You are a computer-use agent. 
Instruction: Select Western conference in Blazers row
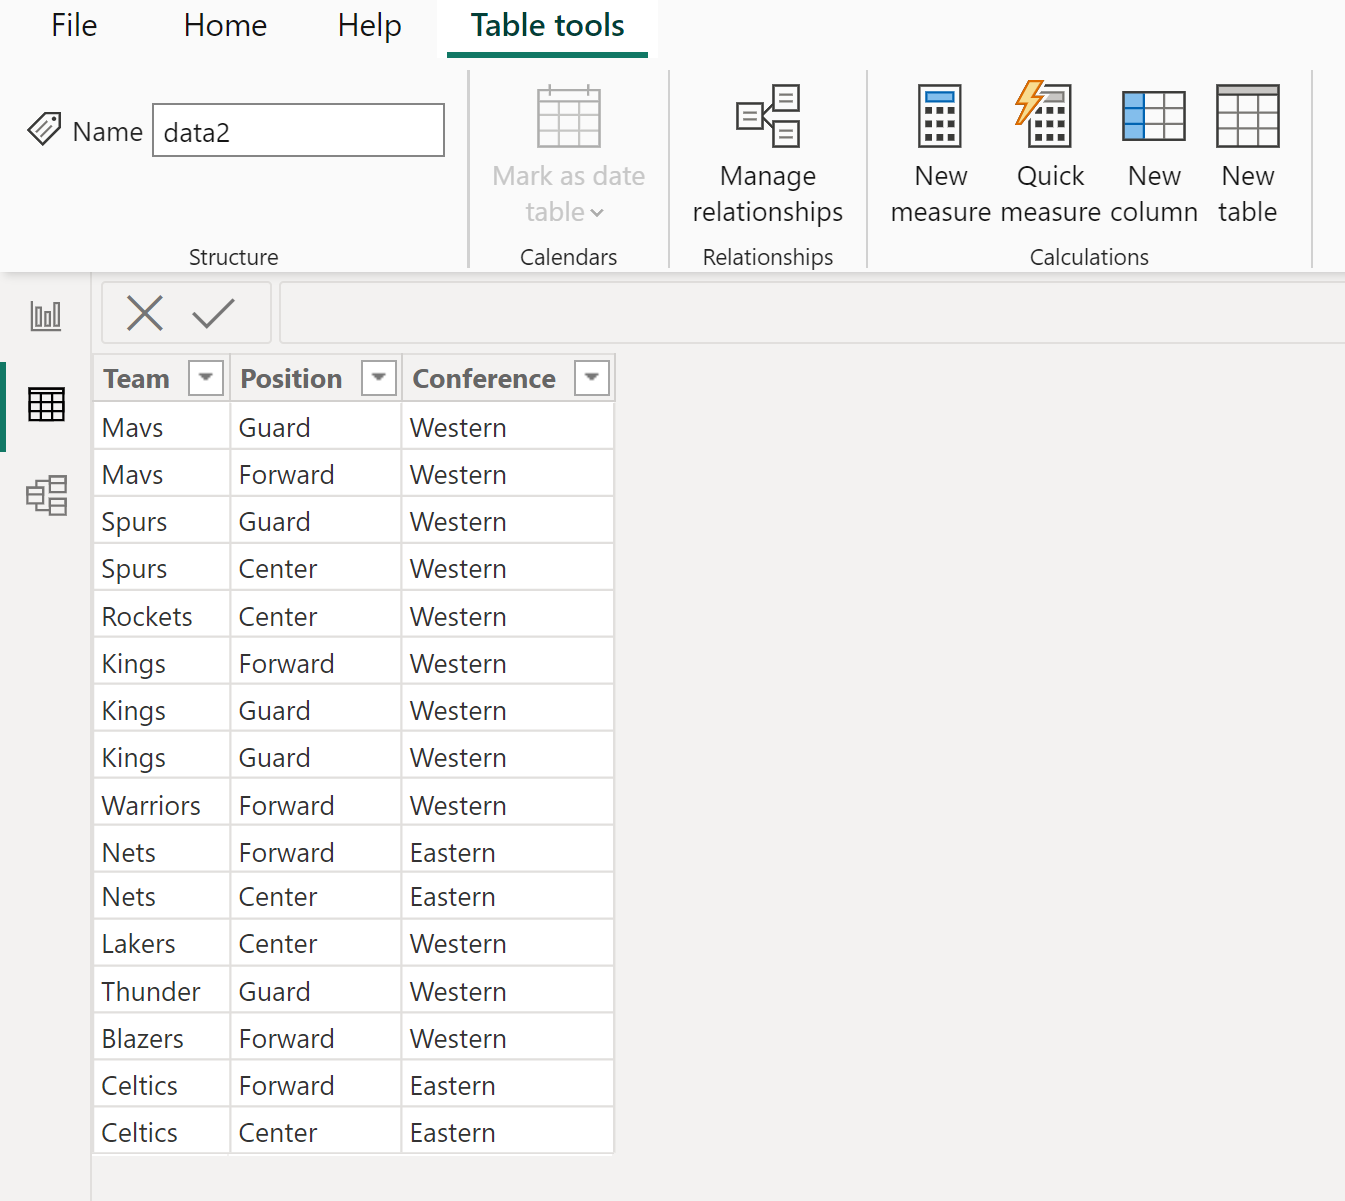pyautogui.click(x=508, y=1038)
